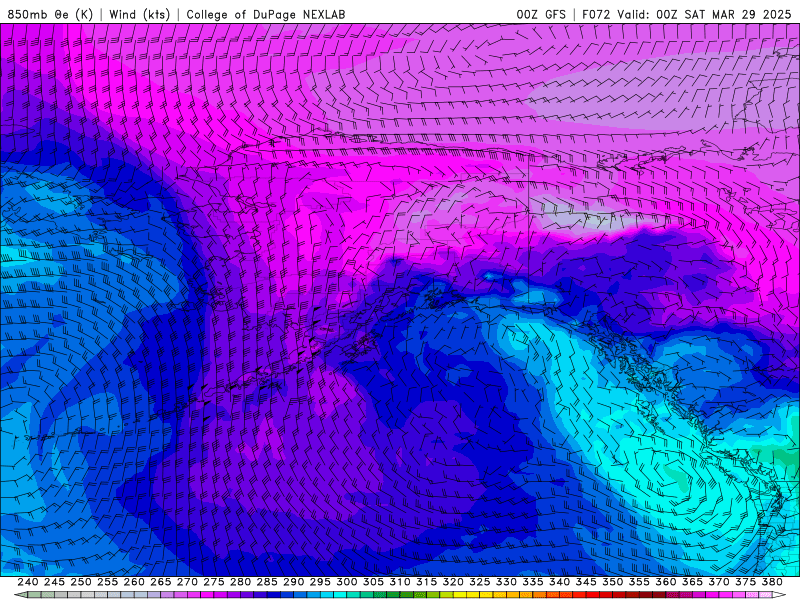The image size is (800, 600).
Task: Click the 340 value on the color scale
Action: click(559, 582)
